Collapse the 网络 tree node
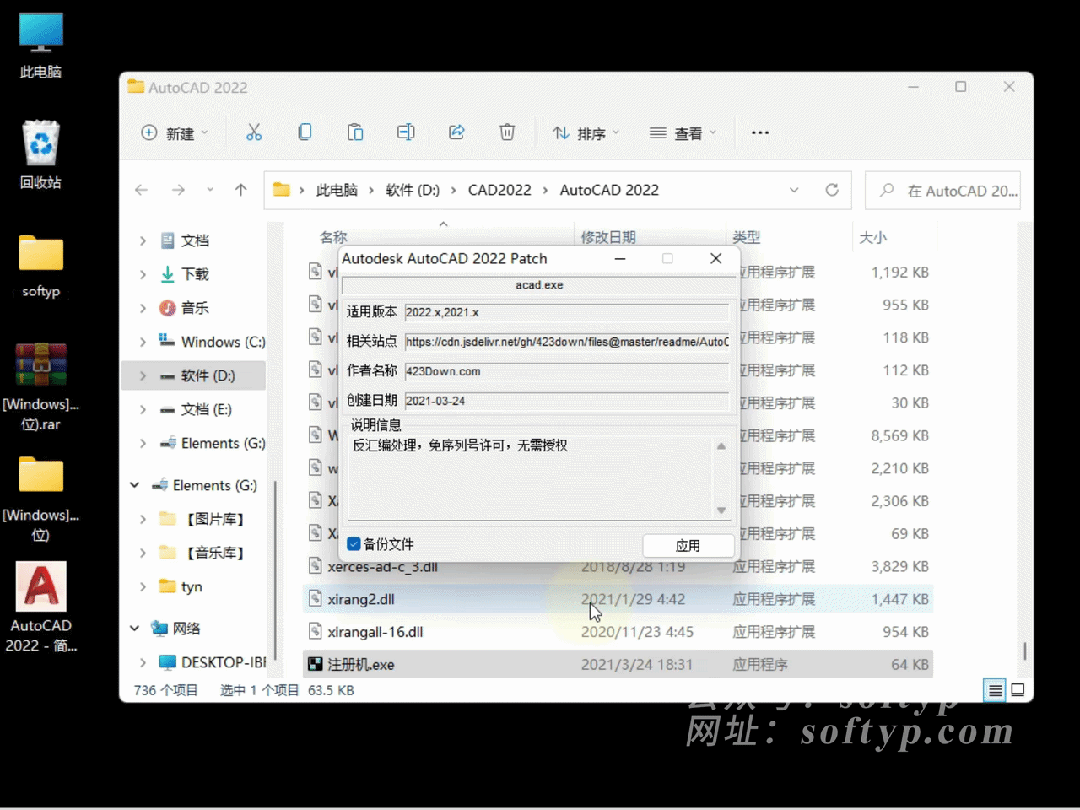The height and width of the screenshot is (810, 1080). [x=134, y=628]
